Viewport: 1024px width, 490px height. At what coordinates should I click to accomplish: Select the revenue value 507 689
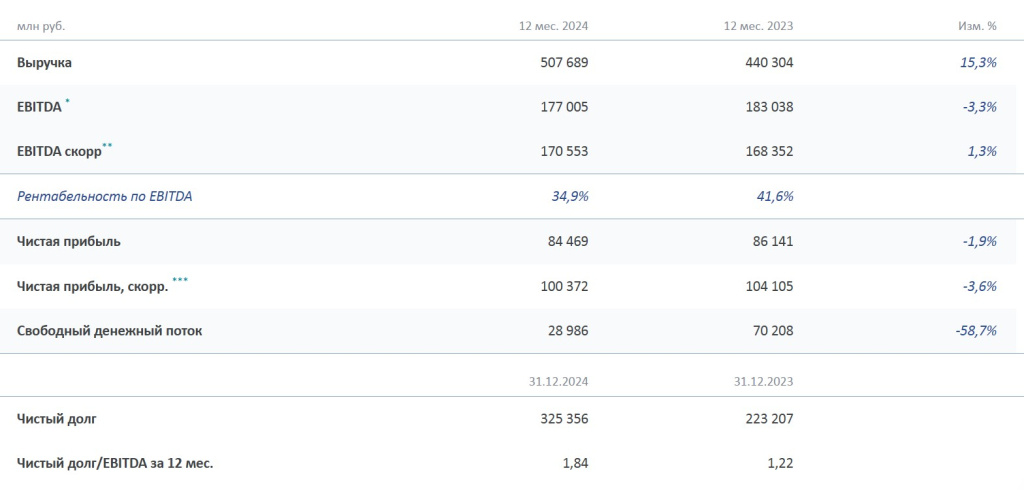[563, 62]
